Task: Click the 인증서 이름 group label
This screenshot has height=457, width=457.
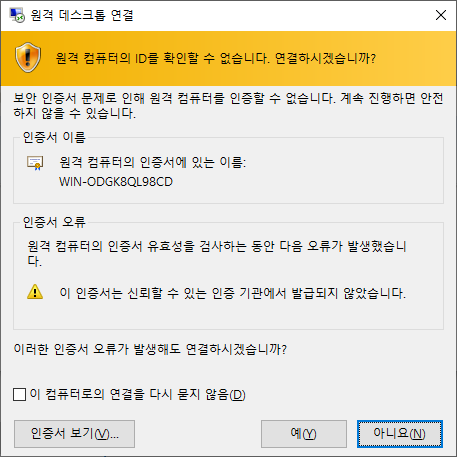Action: pyautogui.click(x=54, y=137)
